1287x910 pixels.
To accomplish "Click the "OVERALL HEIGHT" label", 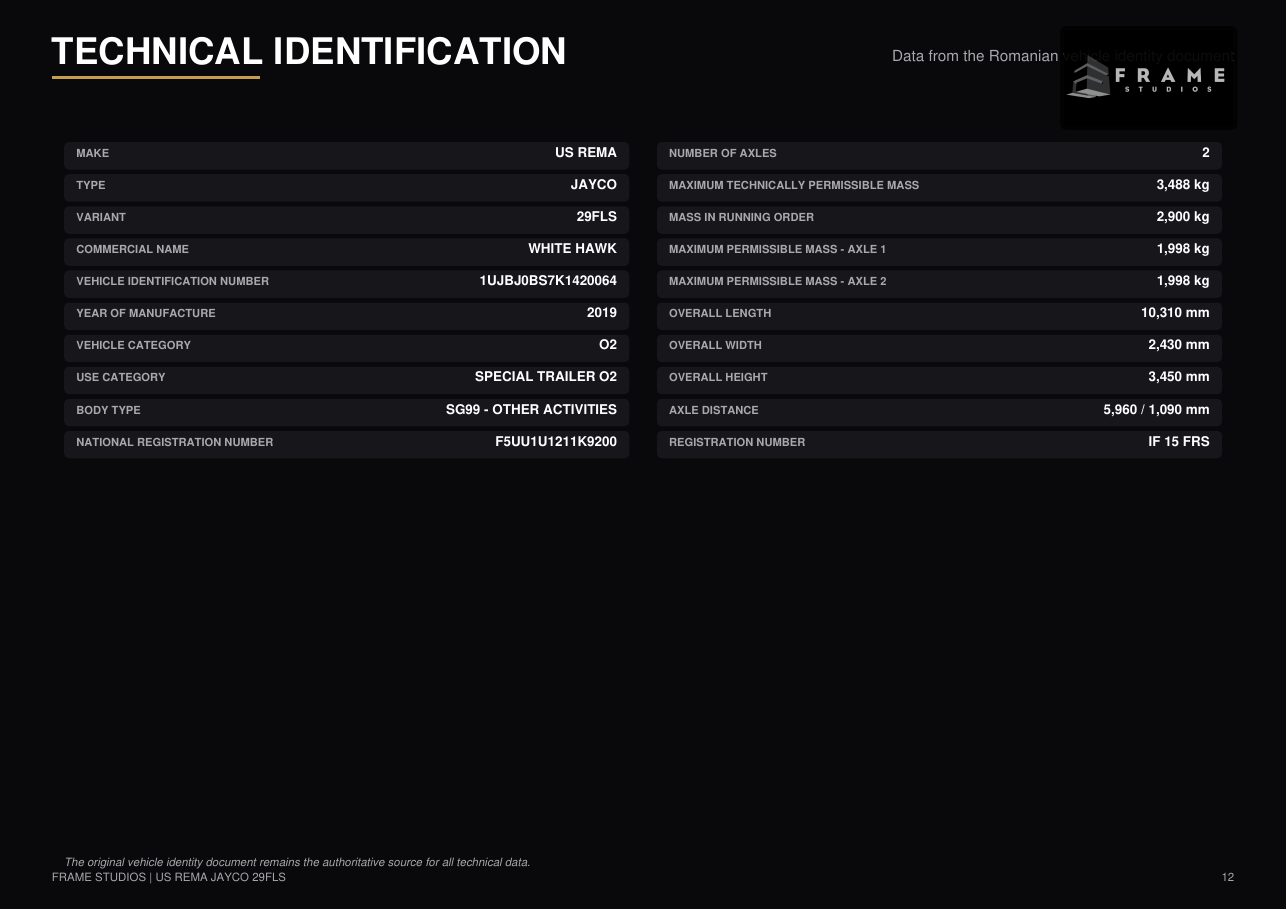I will (x=718, y=377).
